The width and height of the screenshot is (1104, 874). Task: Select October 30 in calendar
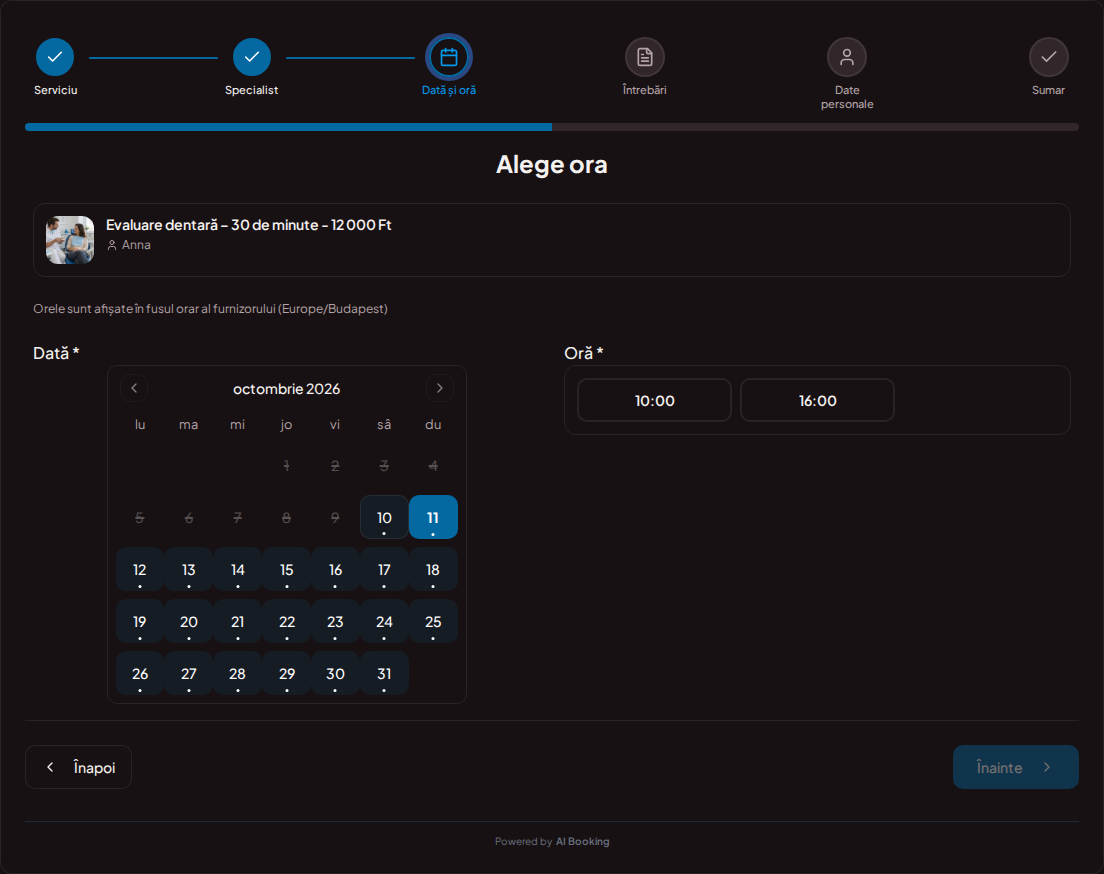(335, 674)
